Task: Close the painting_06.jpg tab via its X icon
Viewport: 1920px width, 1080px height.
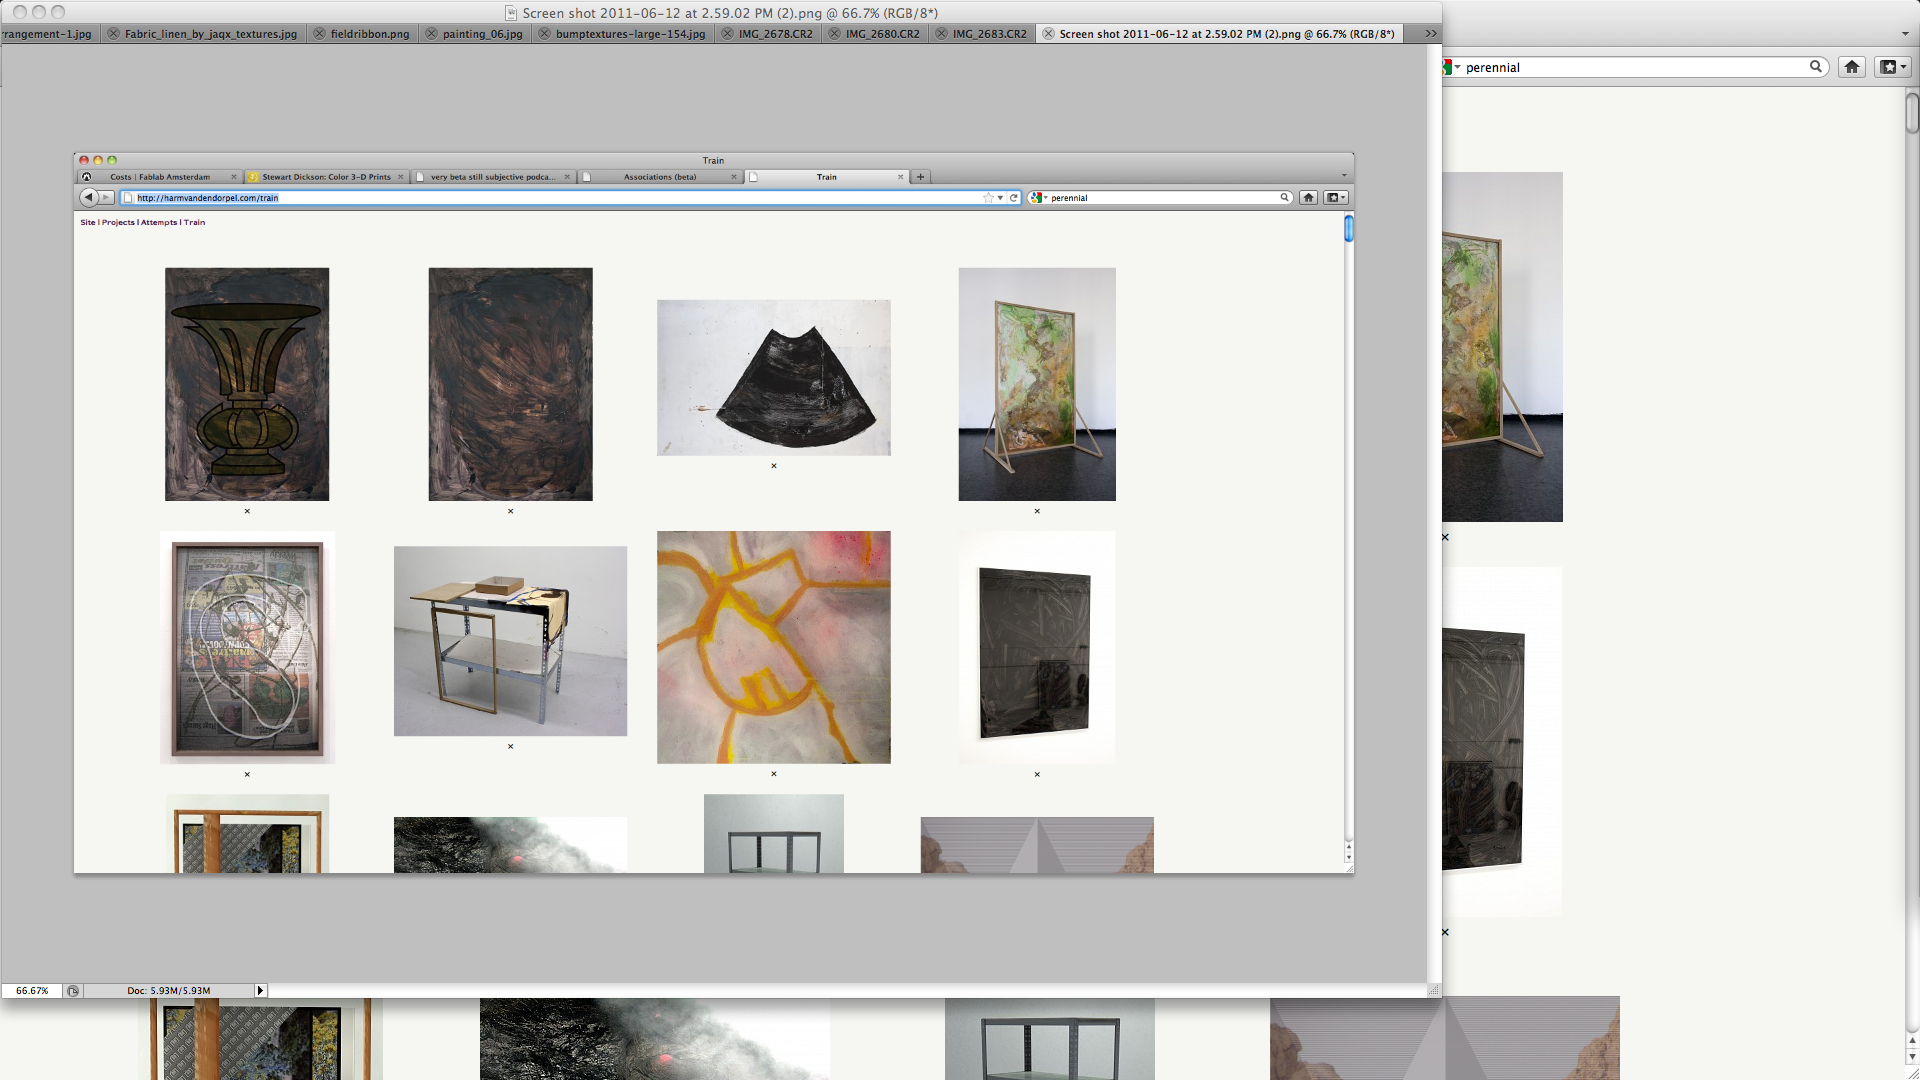Action: click(431, 34)
